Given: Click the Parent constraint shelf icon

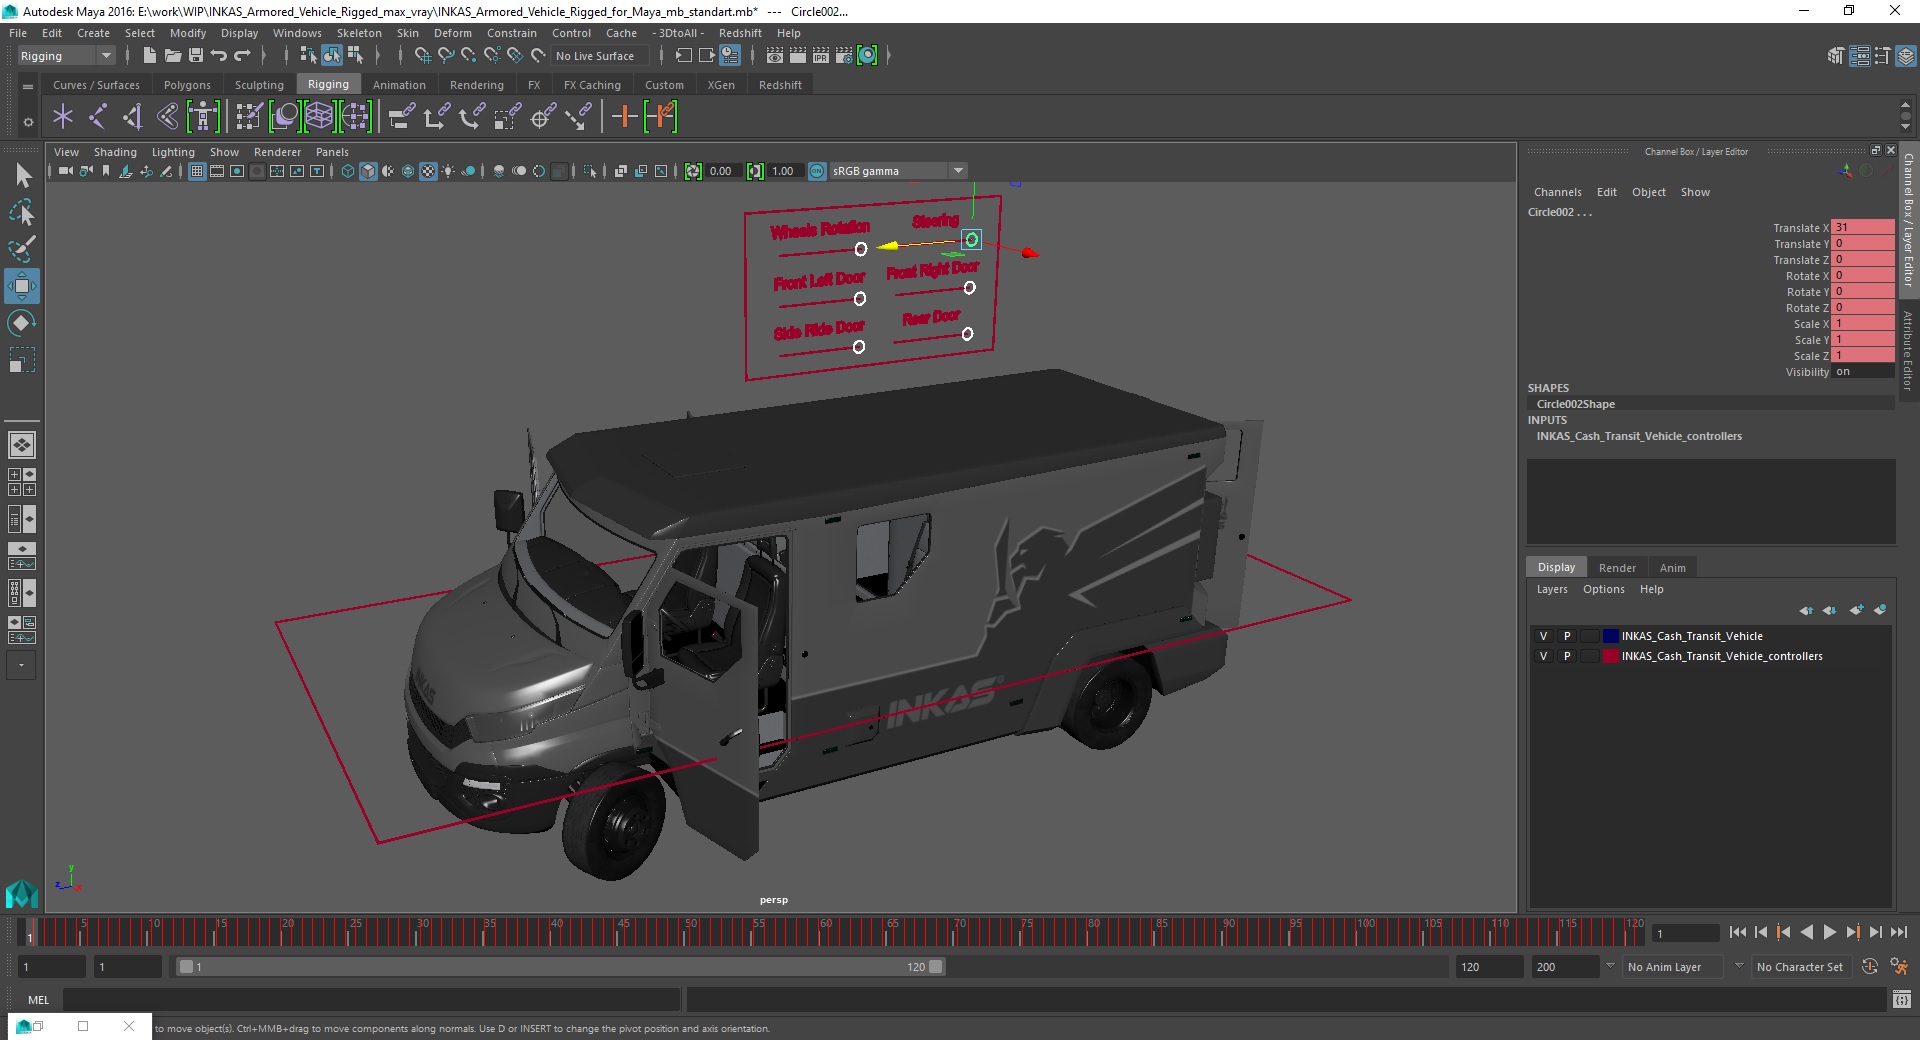Looking at the screenshot, I should point(402,117).
